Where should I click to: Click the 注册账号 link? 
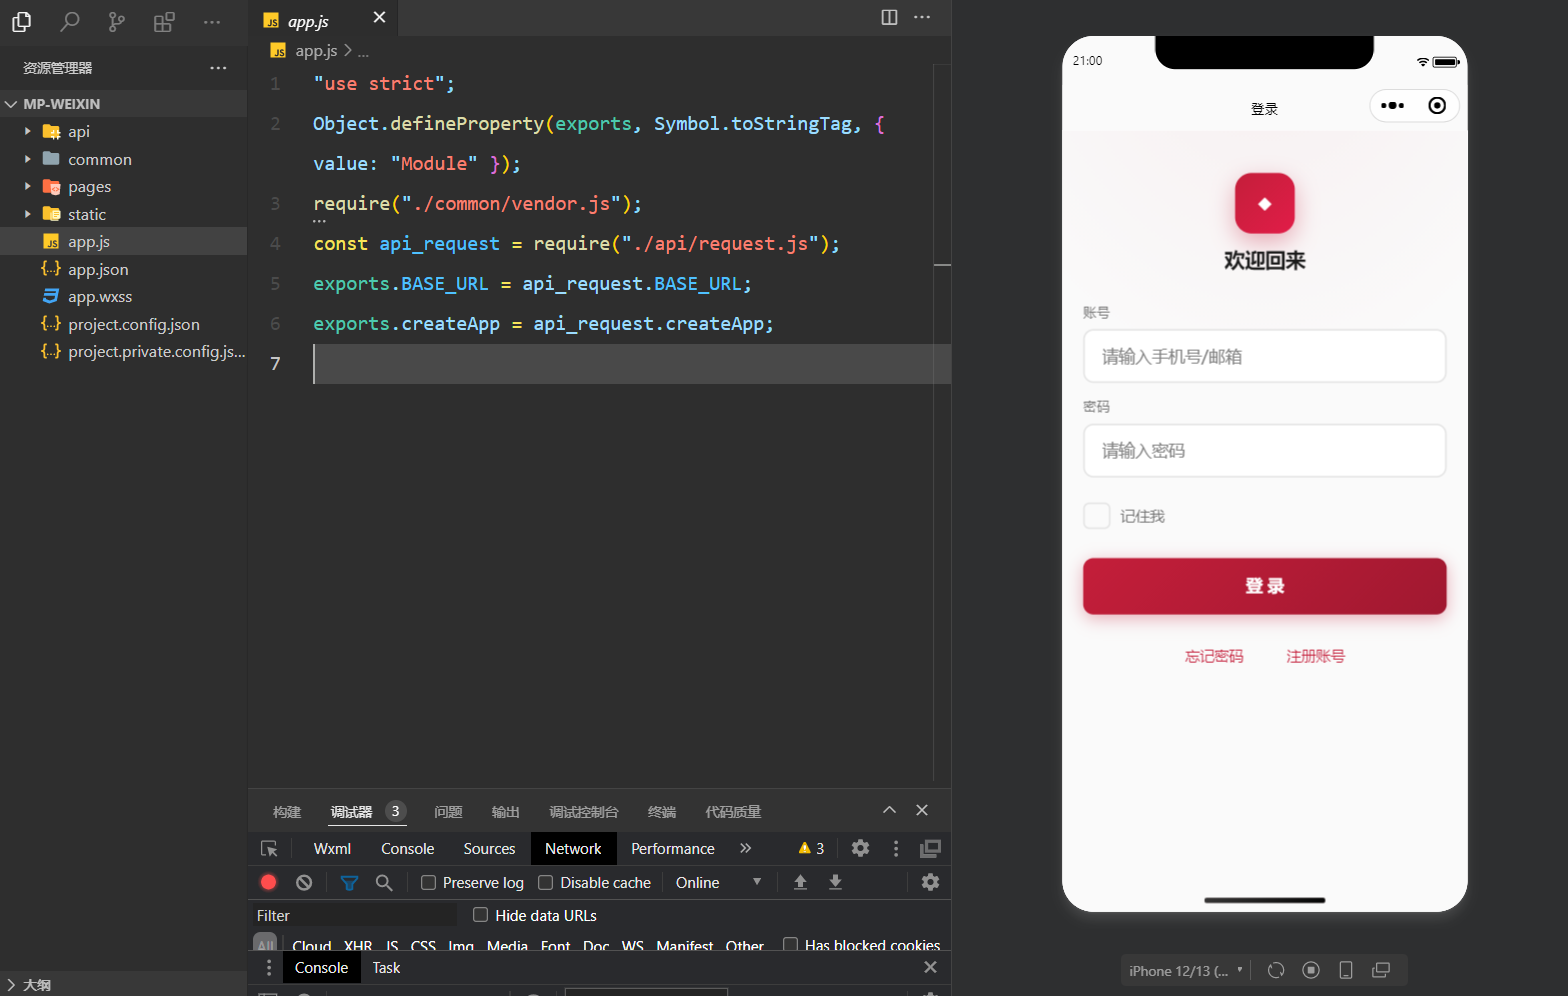1315,656
